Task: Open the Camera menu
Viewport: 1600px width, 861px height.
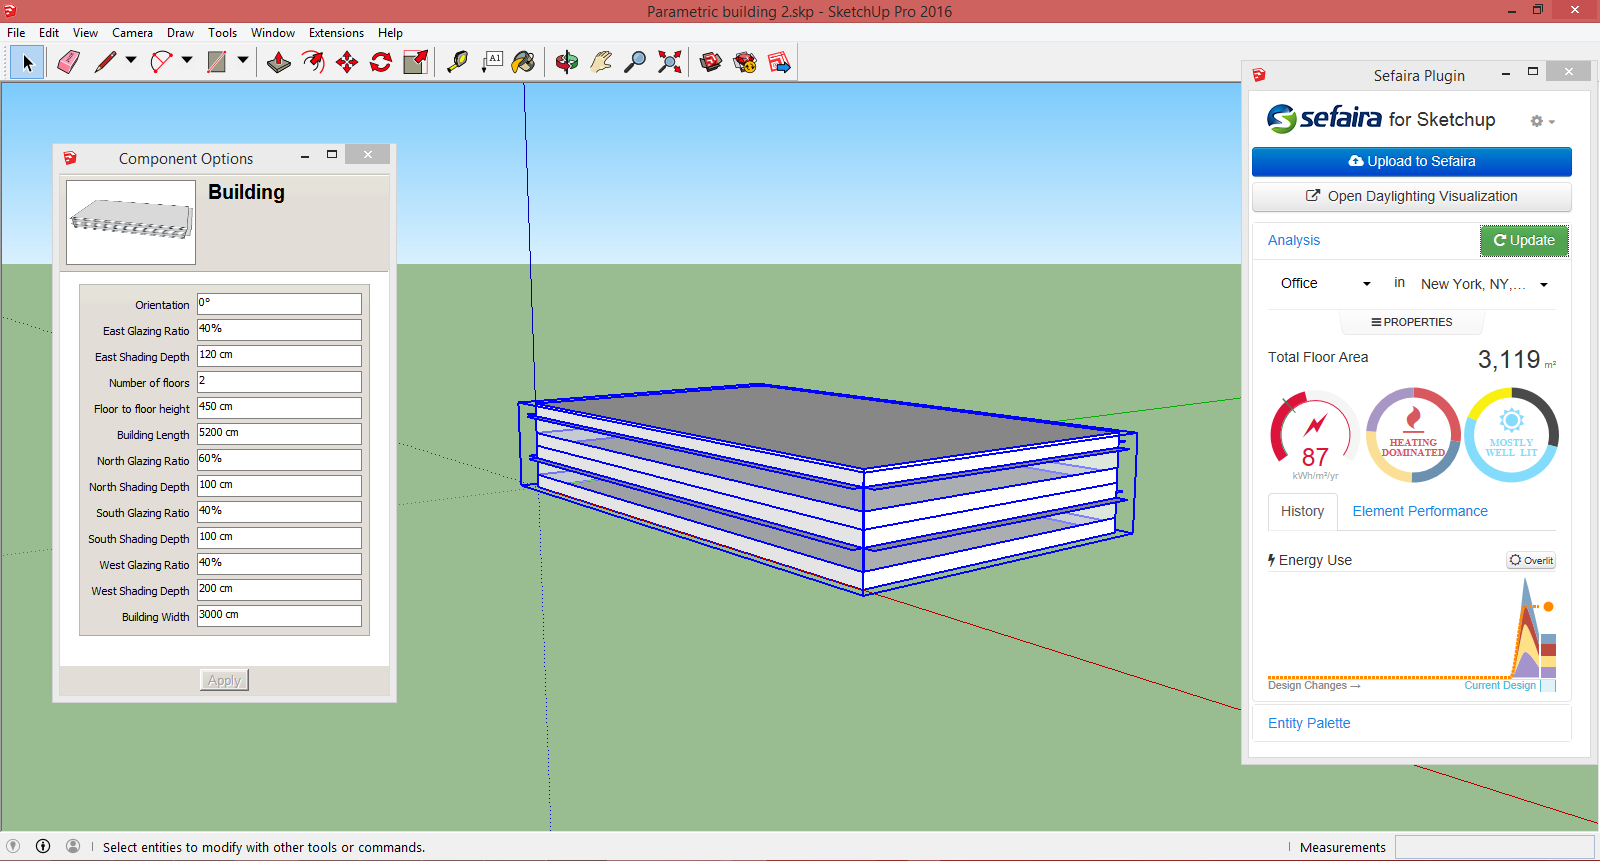Action: (132, 33)
